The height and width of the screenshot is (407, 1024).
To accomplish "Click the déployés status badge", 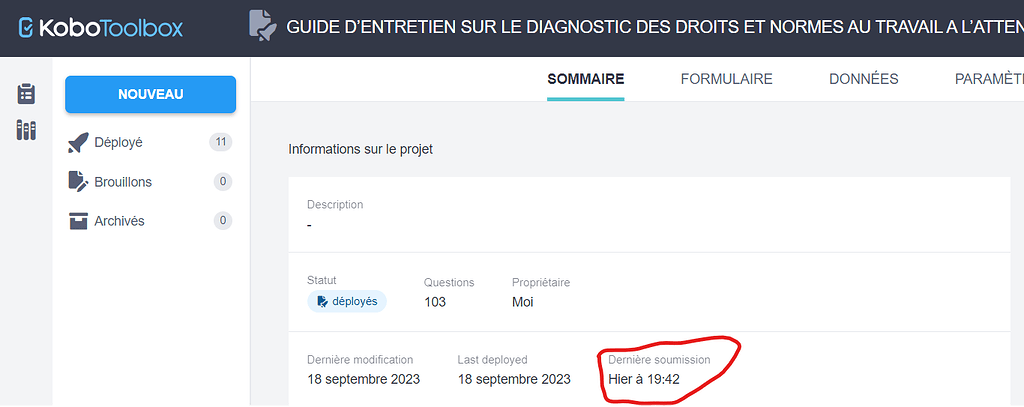I will (346, 301).
